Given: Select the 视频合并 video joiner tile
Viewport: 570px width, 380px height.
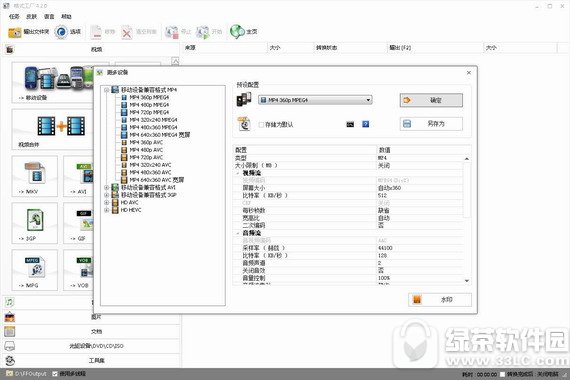Looking at the screenshot, I should click(x=53, y=129).
